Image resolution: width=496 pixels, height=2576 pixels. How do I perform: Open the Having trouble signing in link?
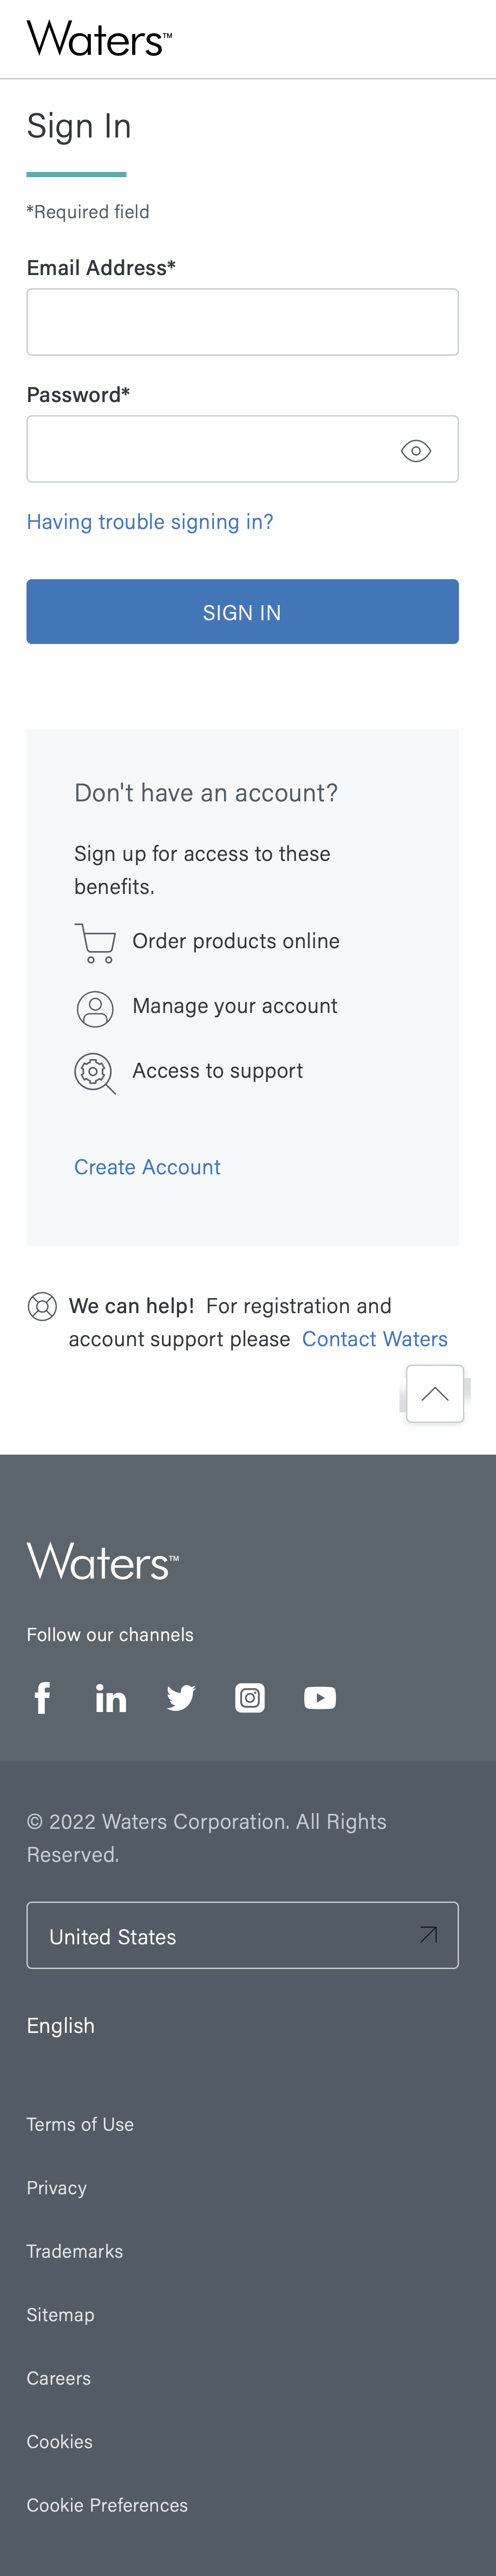coord(149,521)
